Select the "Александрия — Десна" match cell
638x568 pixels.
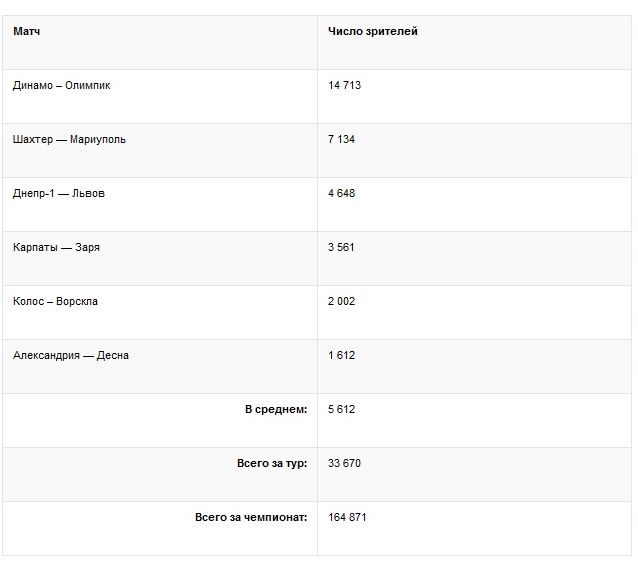[71, 356]
